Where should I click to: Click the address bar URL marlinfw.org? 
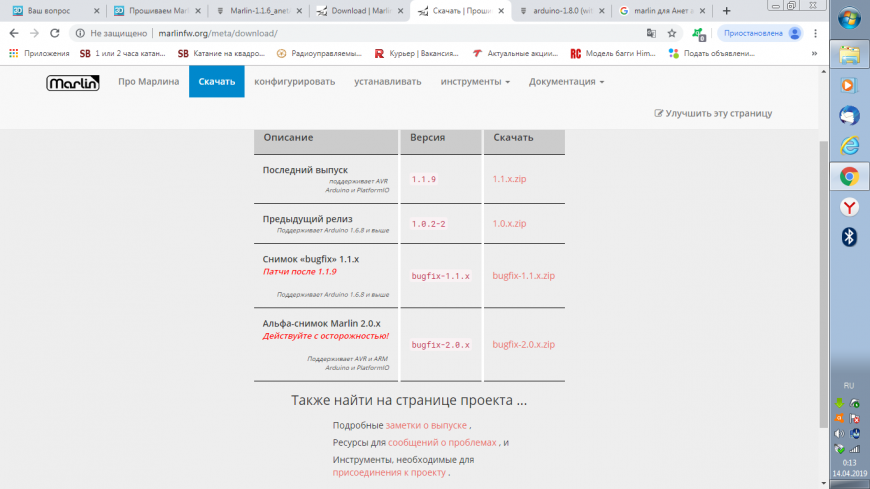(218, 33)
